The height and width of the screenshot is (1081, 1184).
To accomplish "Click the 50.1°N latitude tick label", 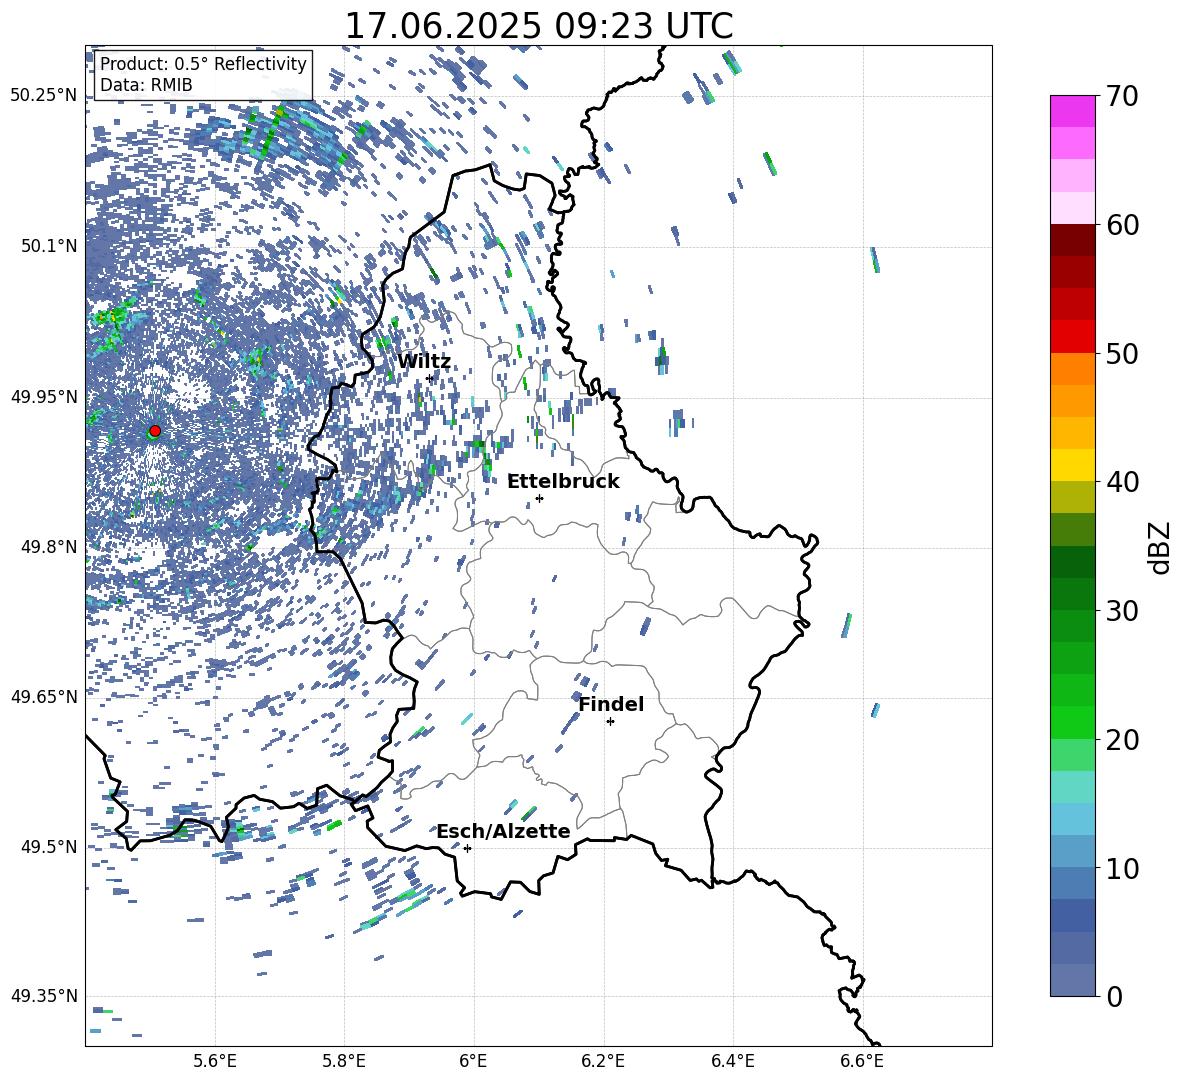I will [50, 246].
